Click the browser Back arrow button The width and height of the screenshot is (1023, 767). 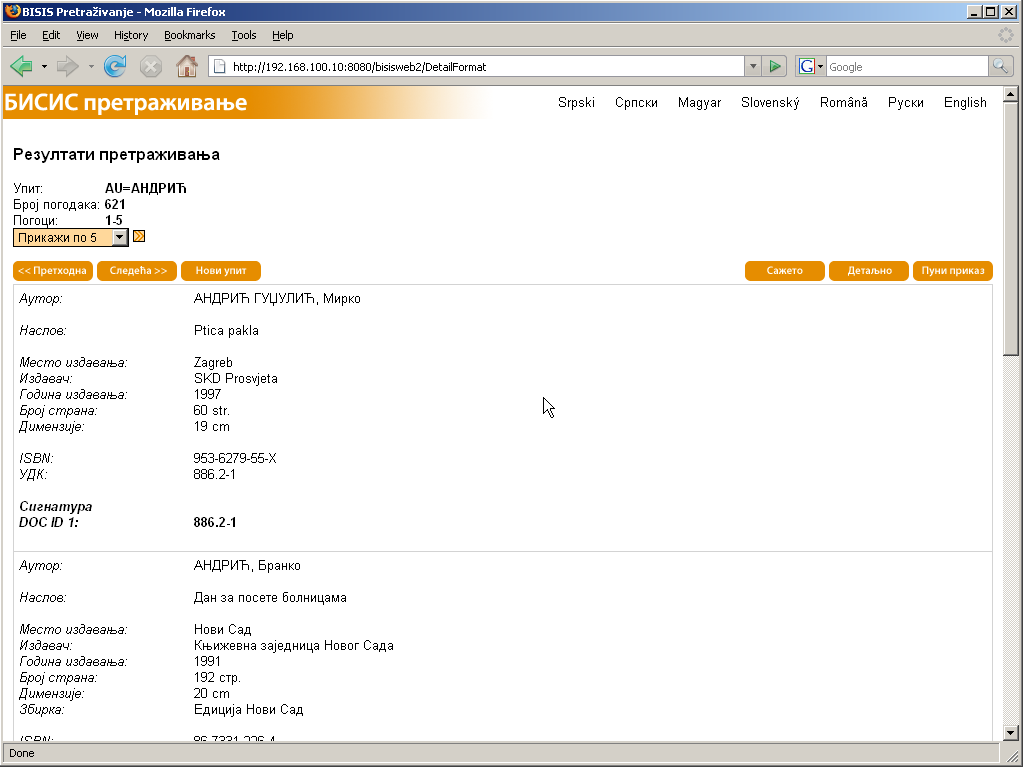[21, 66]
